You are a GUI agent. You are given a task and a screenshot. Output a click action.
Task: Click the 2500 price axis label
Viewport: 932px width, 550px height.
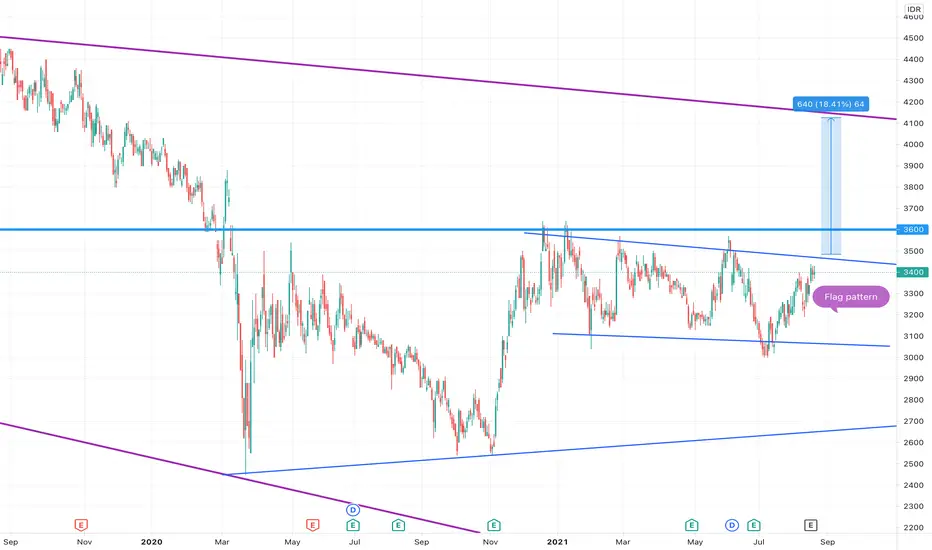914,464
